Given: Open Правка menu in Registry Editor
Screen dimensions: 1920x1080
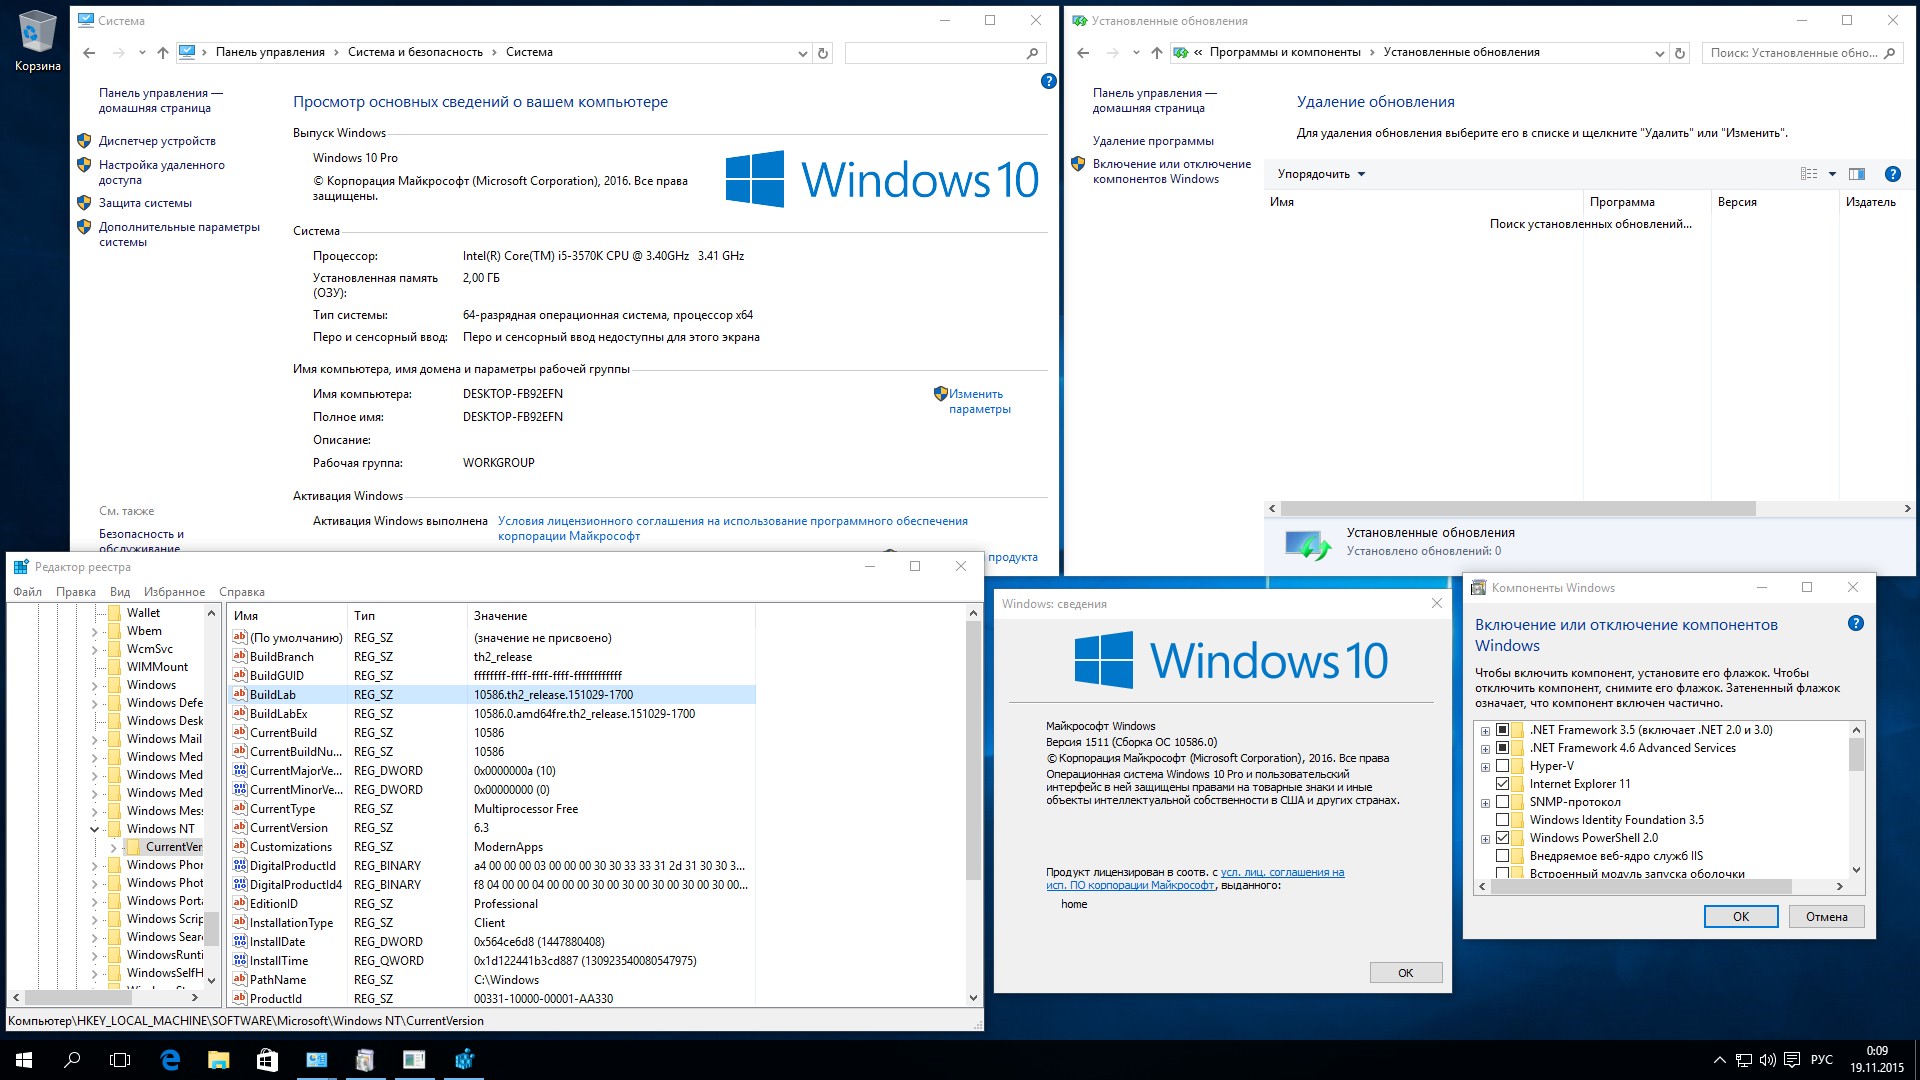Looking at the screenshot, I should (x=76, y=592).
